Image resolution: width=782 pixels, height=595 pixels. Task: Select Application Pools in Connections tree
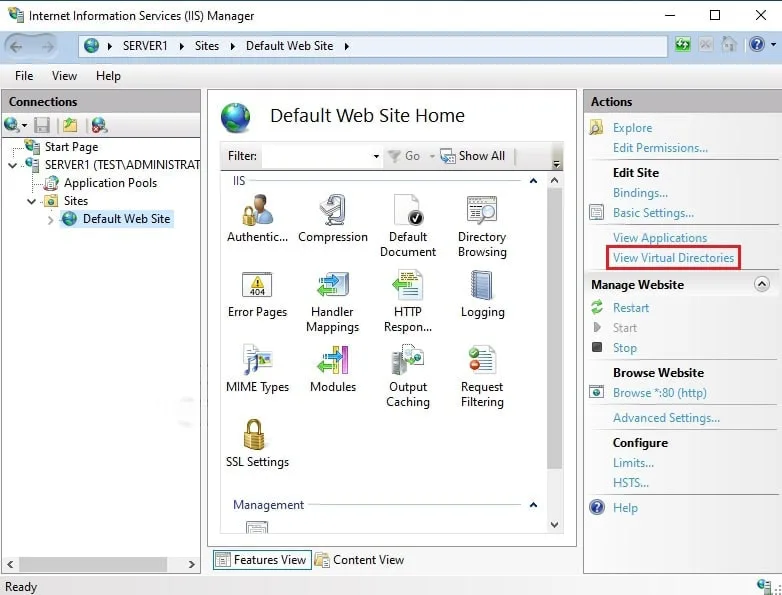coord(110,183)
